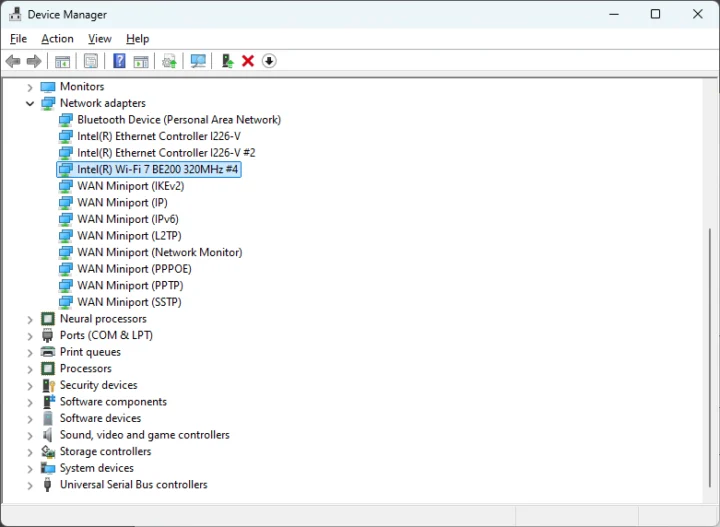720x527 pixels.
Task: Select Intel(R) Ethernet Controller I226-V #2
Action: 166,153
